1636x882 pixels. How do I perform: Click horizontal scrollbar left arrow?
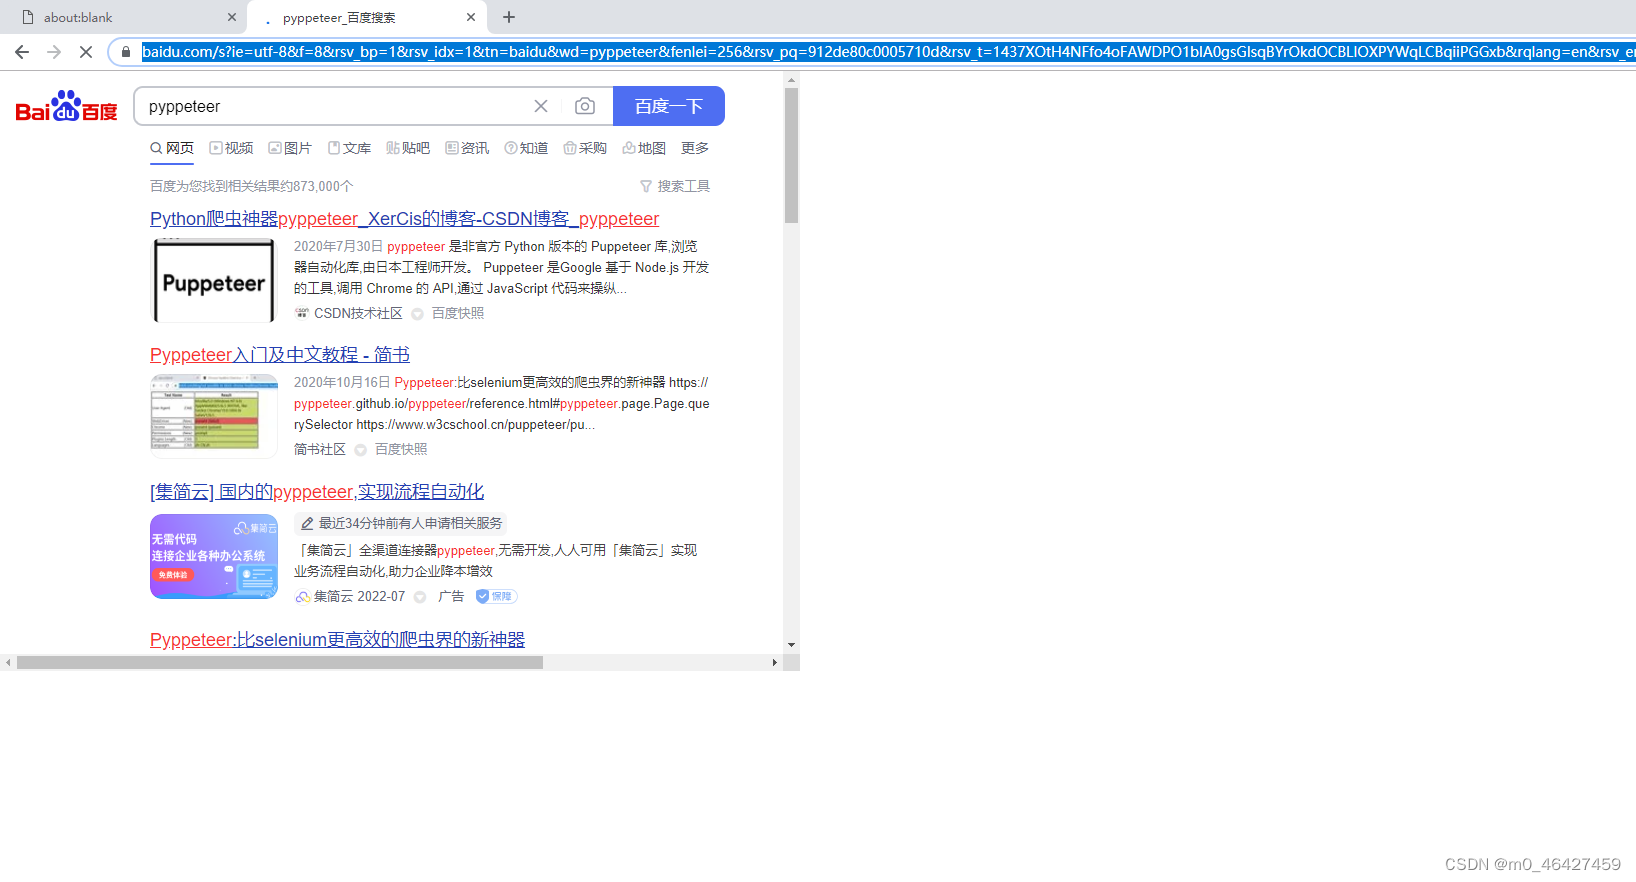8,662
